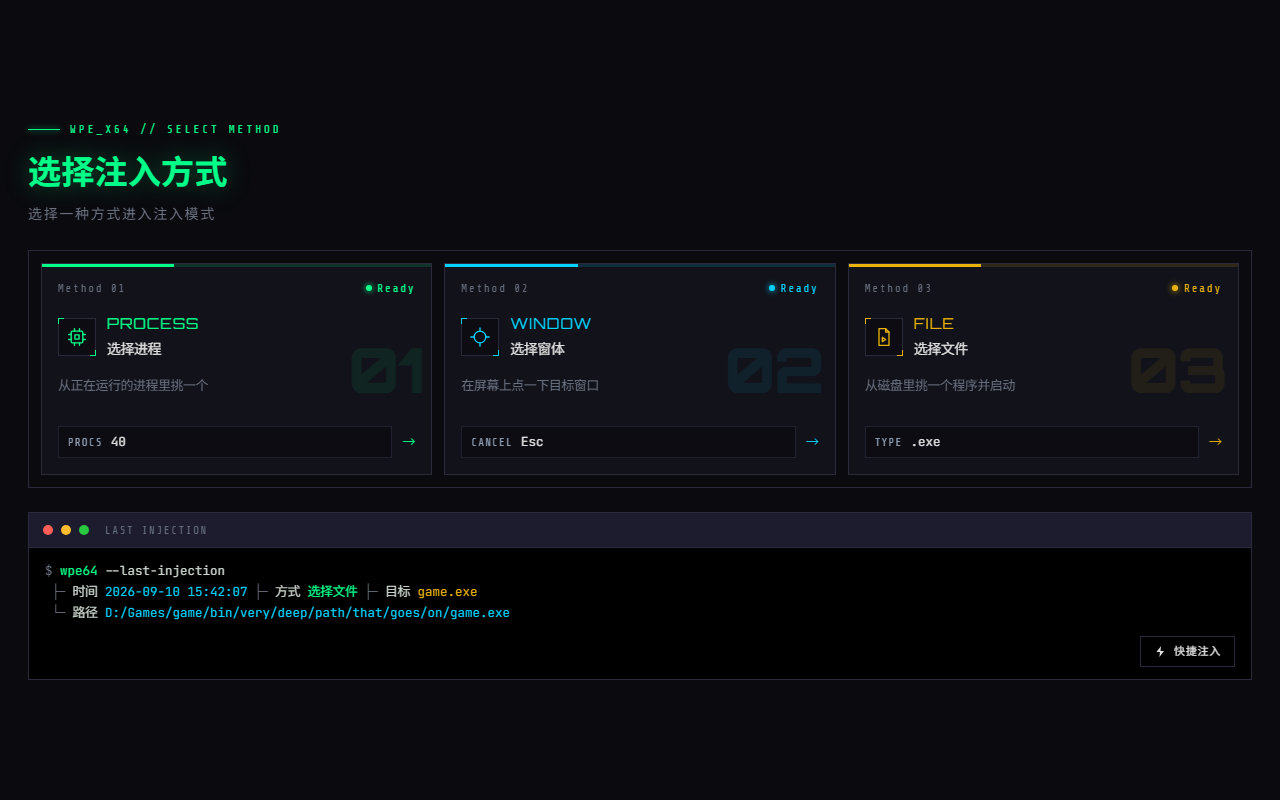Click the timestamp 2026-09-10 15:42:07
Screen dimensions: 1280x800
(176, 592)
